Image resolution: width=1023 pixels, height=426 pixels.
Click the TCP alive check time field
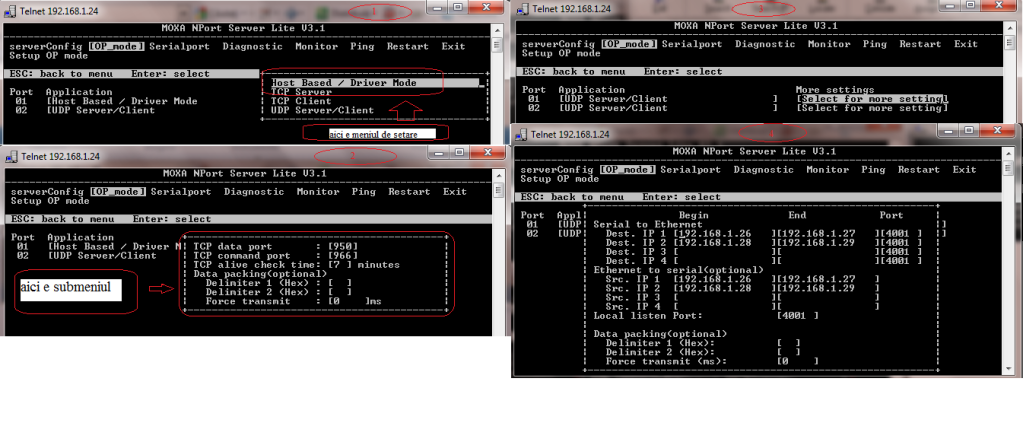click(338, 265)
